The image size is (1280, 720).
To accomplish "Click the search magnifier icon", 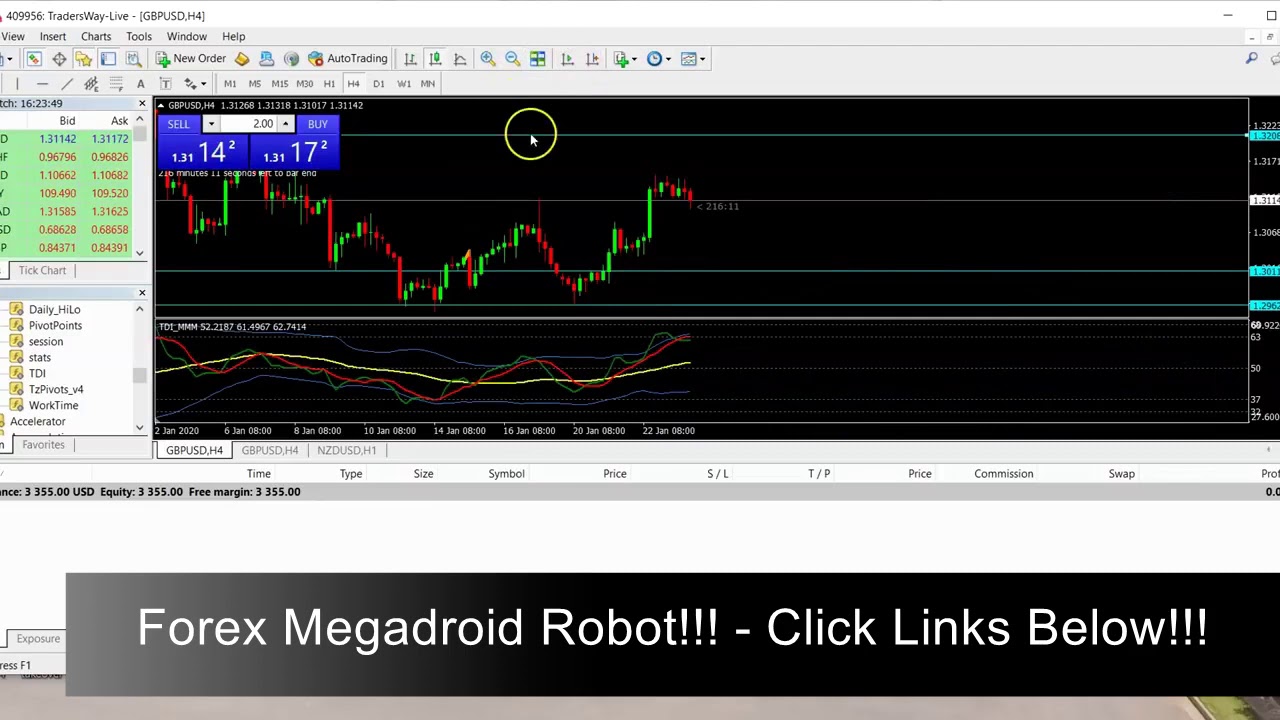I will pyautogui.click(x=1251, y=59).
